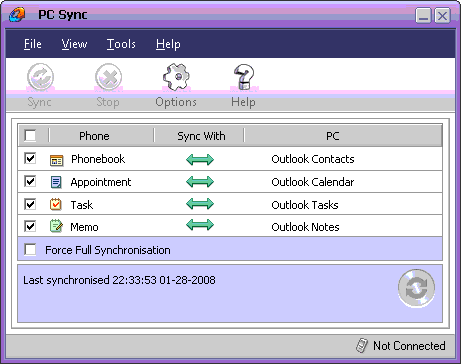Open the File menu

click(x=33, y=44)
